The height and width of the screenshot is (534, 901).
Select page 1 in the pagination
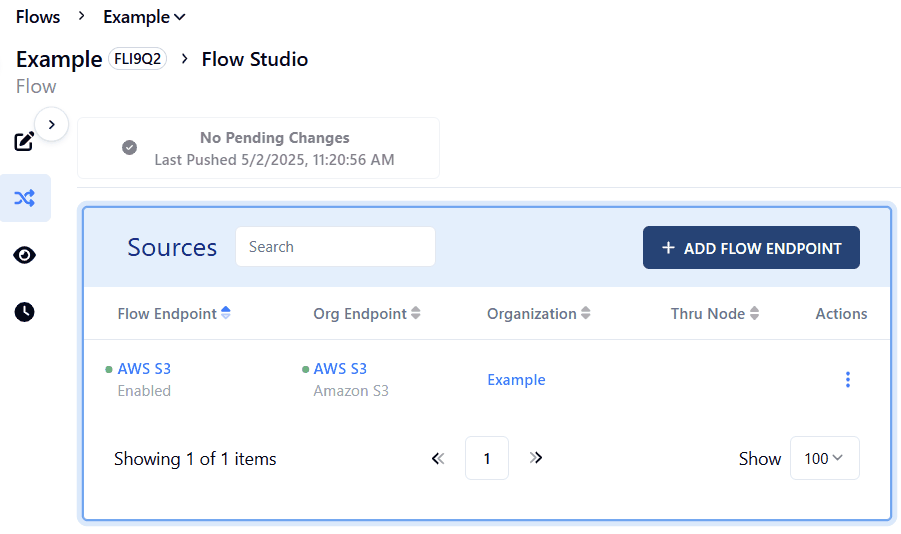487,458
